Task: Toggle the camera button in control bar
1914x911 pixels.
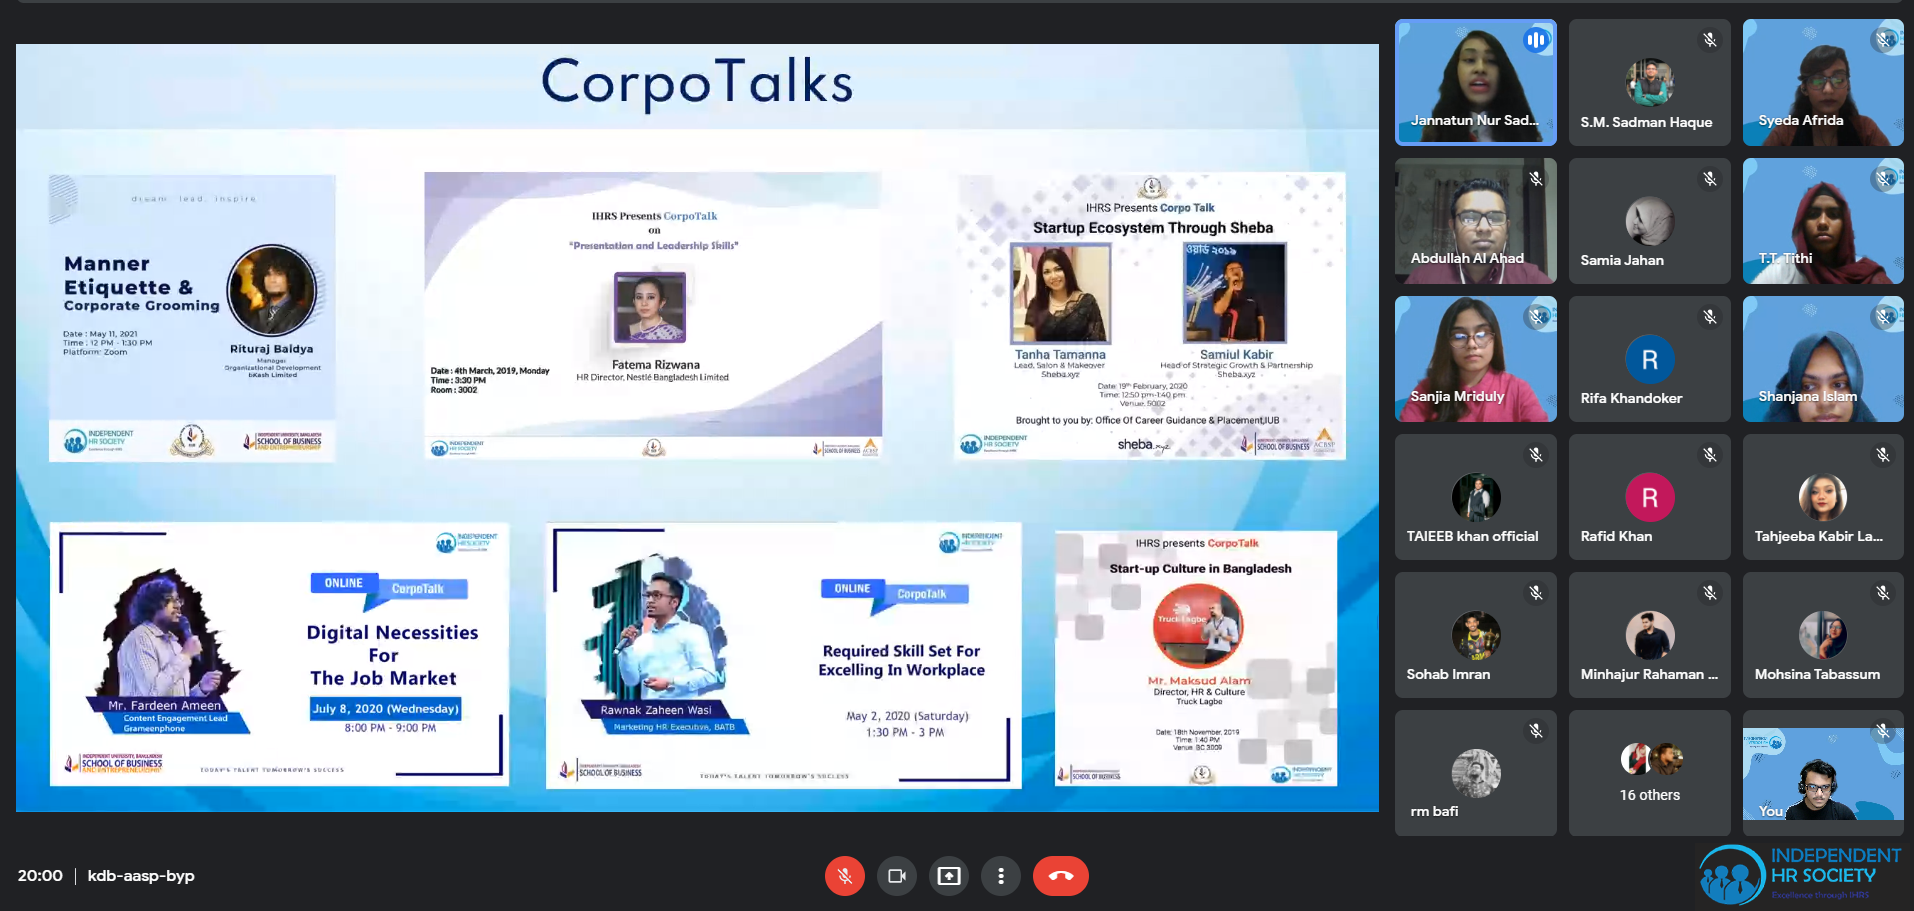Action: (x=897, y=876)
